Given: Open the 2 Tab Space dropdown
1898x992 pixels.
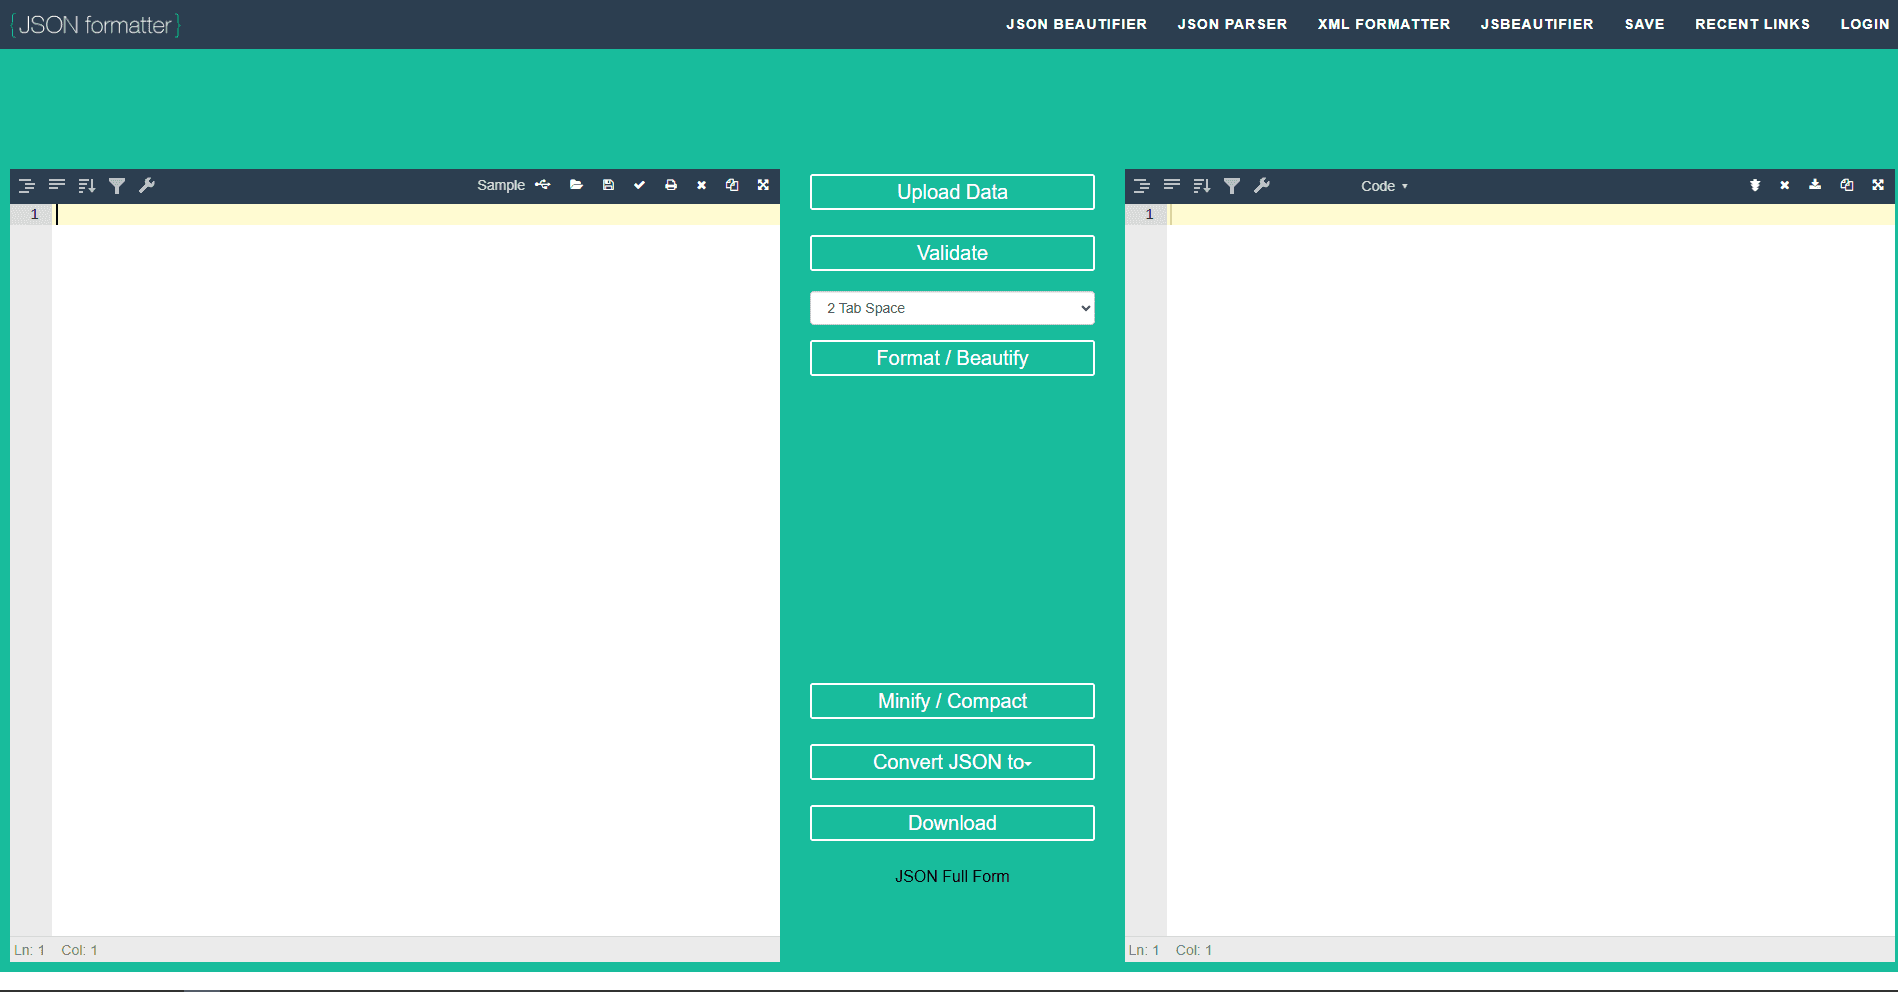Looking at the screenshot, I should (952, 308).
